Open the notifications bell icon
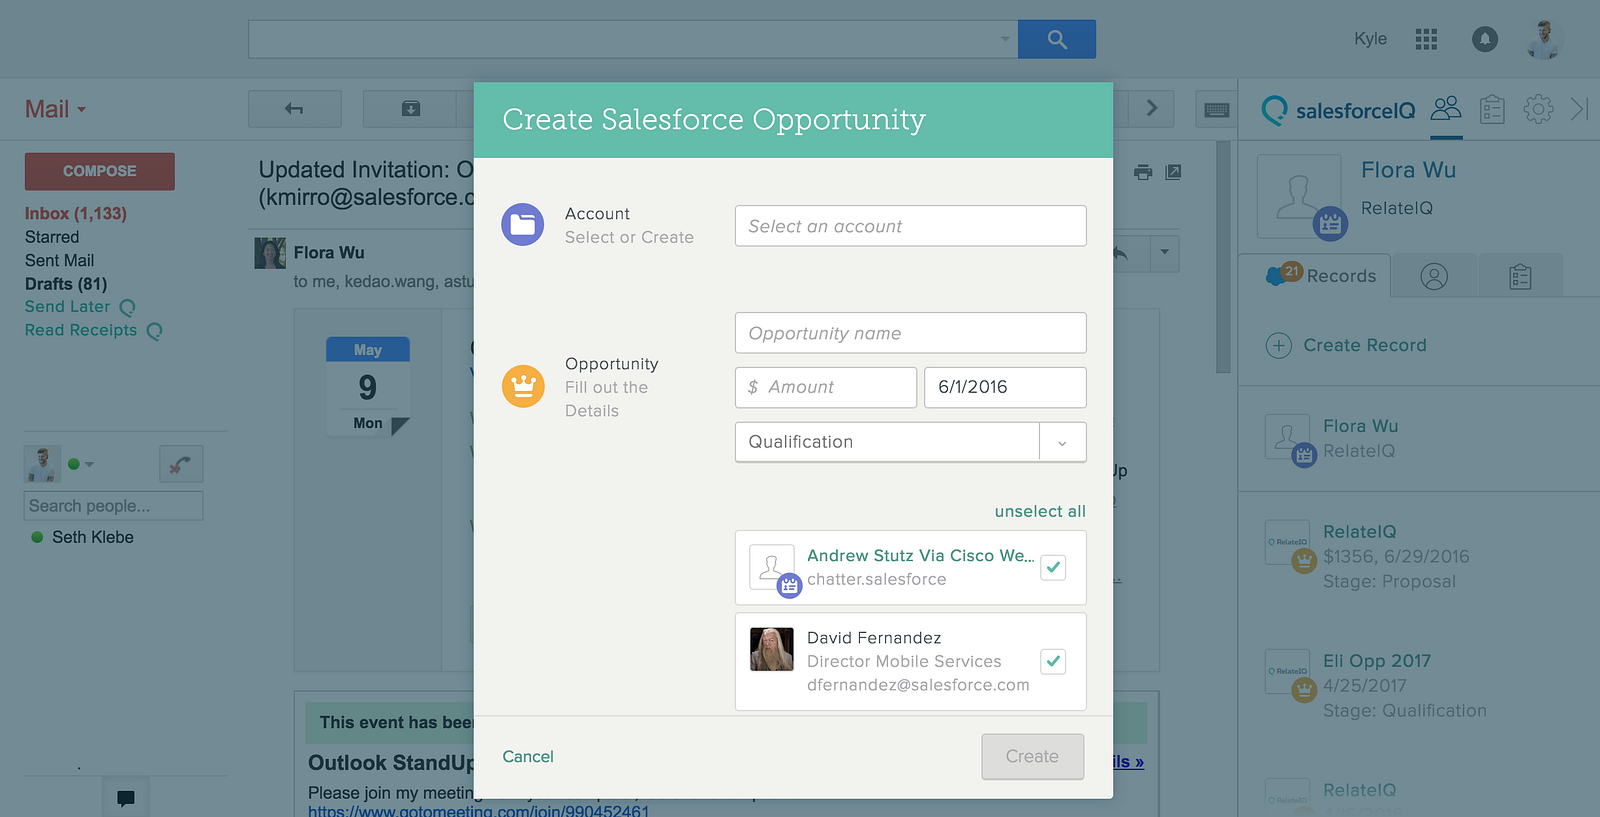 pyautogui.click(x=1485, y=39)
